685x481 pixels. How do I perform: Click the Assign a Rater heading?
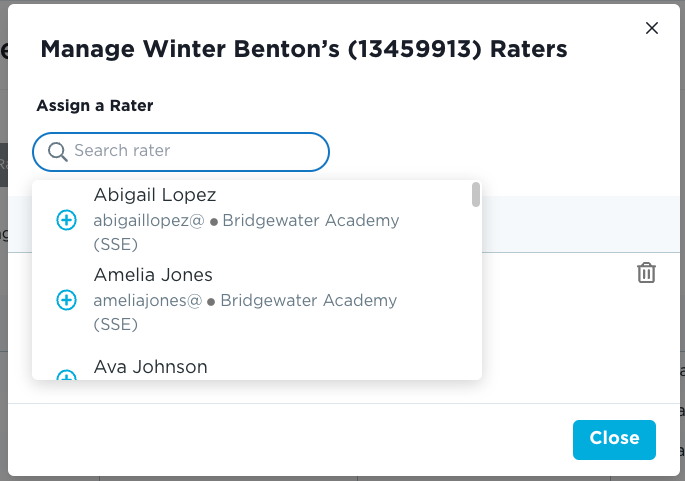click(95, 105)
